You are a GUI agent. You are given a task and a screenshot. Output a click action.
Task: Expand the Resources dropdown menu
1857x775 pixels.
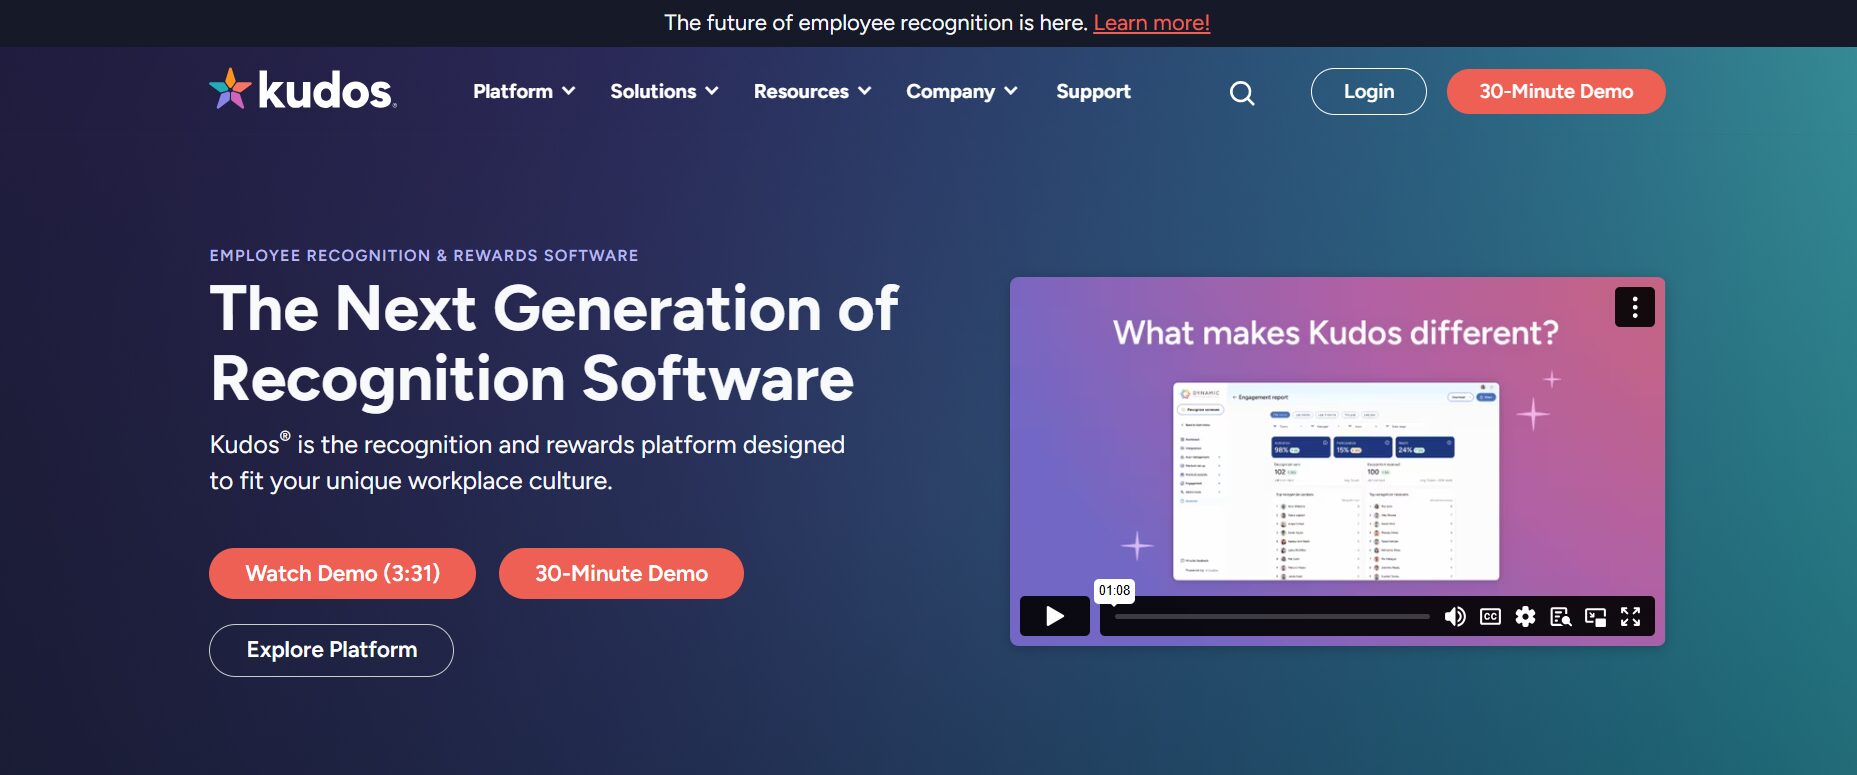coord(812,91)
